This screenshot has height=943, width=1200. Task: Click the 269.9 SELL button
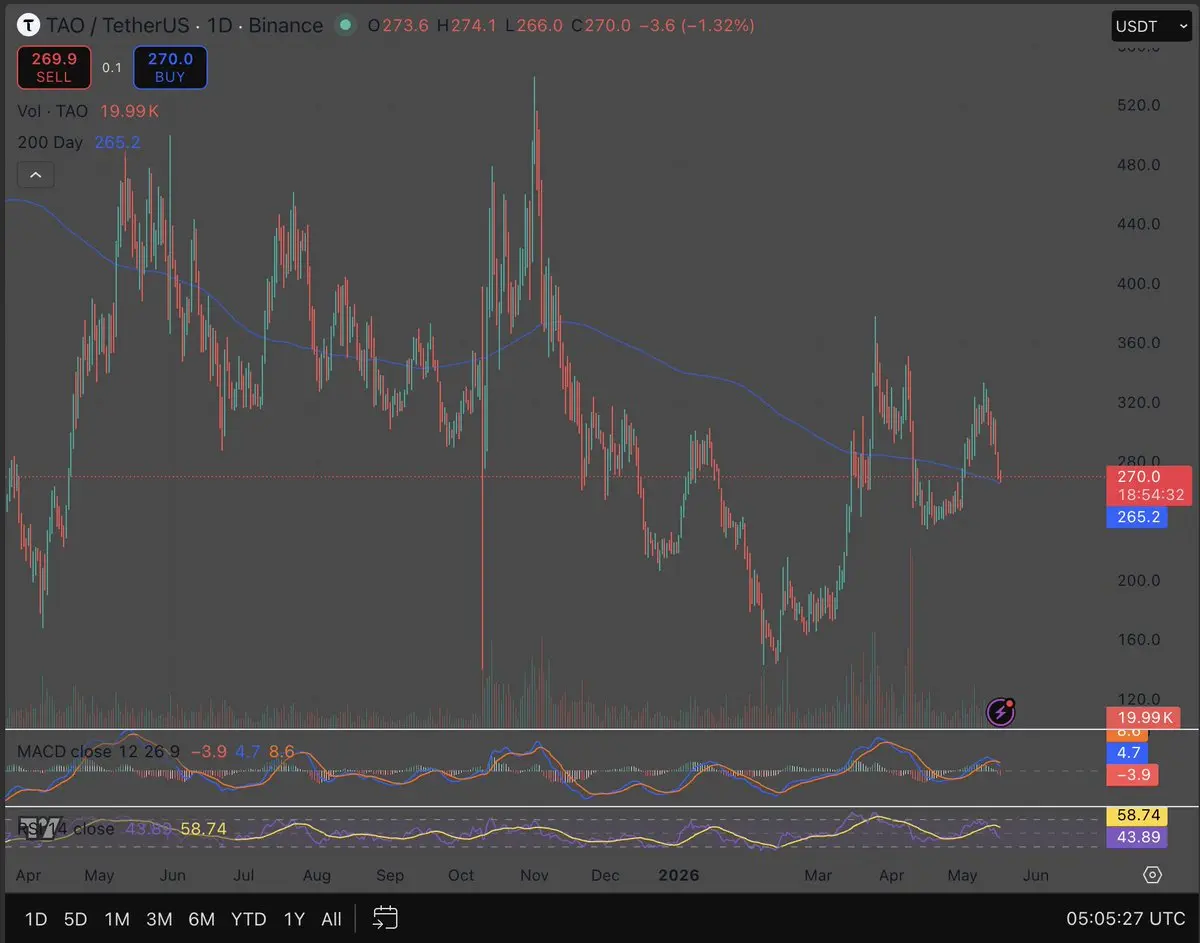click(54, 67)
